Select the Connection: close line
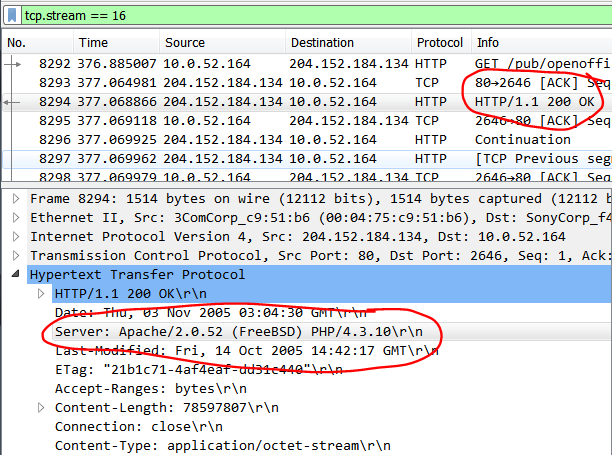 point(139,427)
